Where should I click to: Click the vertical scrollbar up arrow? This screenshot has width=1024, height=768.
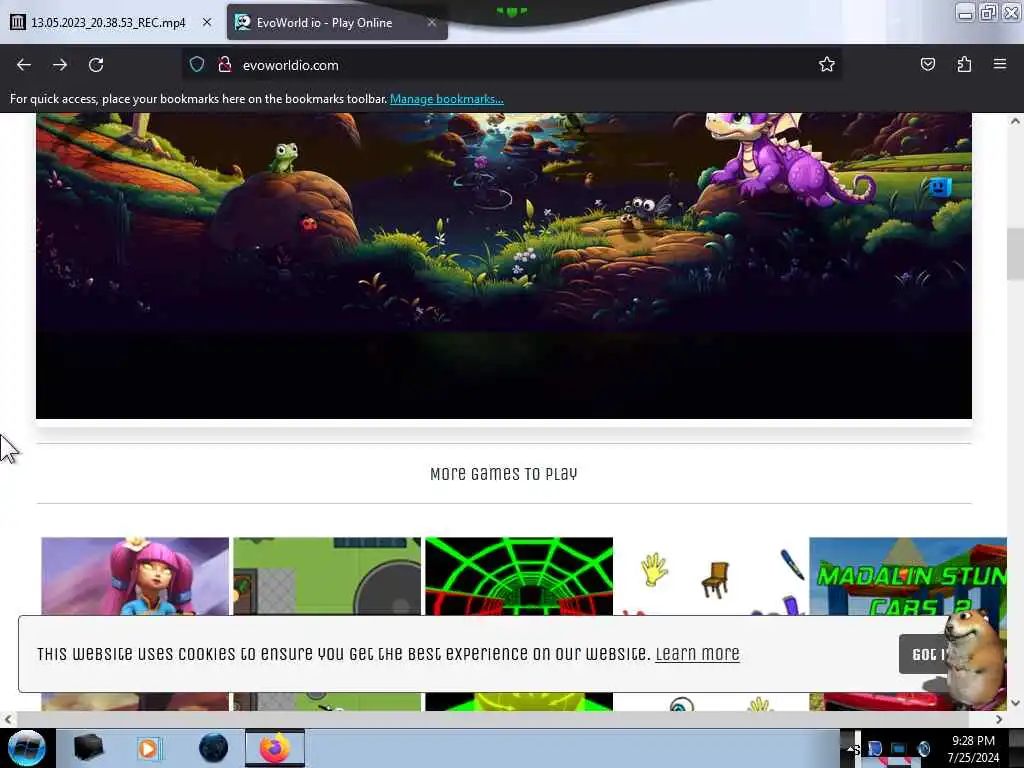click(x=1015, y=121)
